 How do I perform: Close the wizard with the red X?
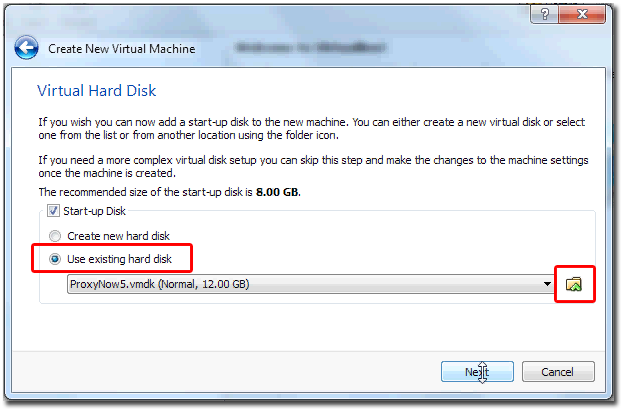(x=582, y=15)
